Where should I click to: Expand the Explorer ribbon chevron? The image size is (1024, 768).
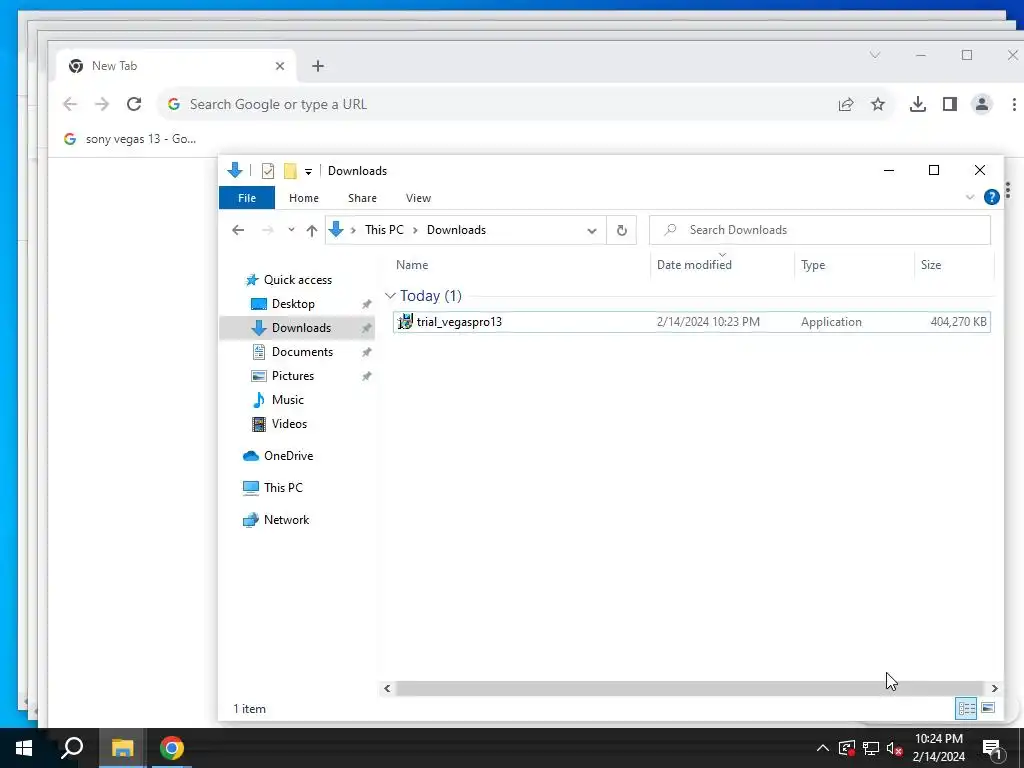tap(970, 197)
